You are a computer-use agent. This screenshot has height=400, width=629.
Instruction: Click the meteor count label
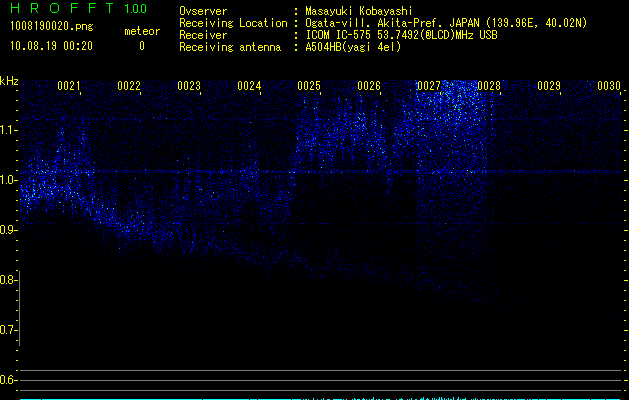click(142, 31)
